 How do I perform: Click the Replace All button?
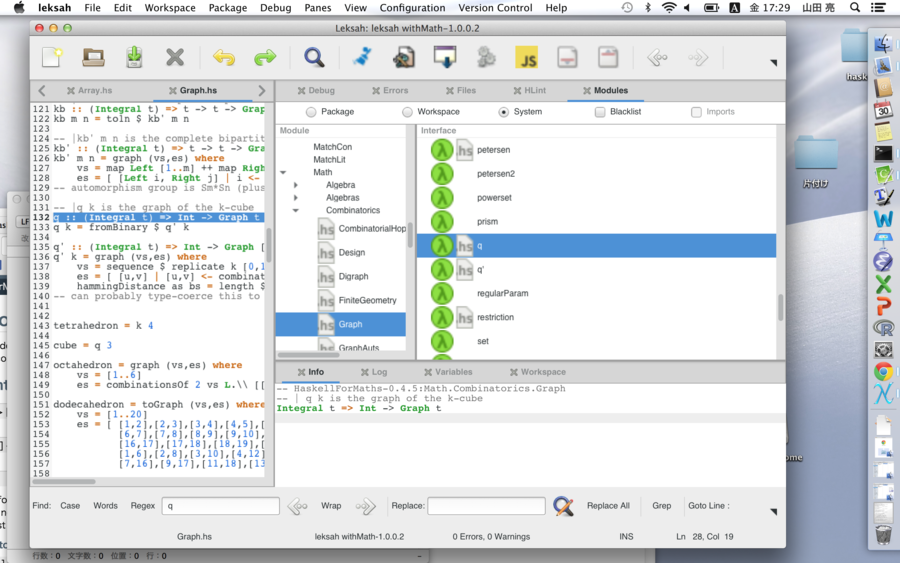(608, 506)
